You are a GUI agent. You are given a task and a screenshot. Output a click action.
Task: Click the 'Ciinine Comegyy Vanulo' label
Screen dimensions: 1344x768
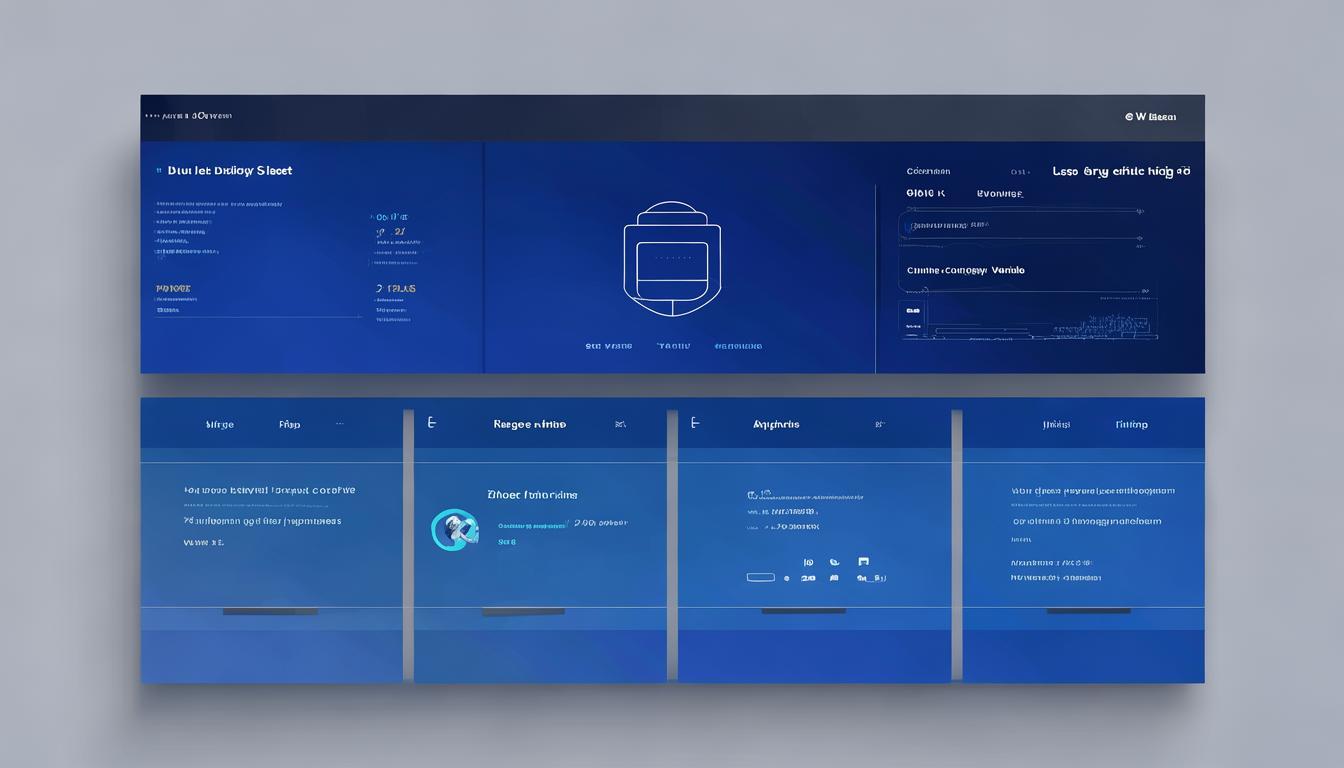[x=966, y=270]
